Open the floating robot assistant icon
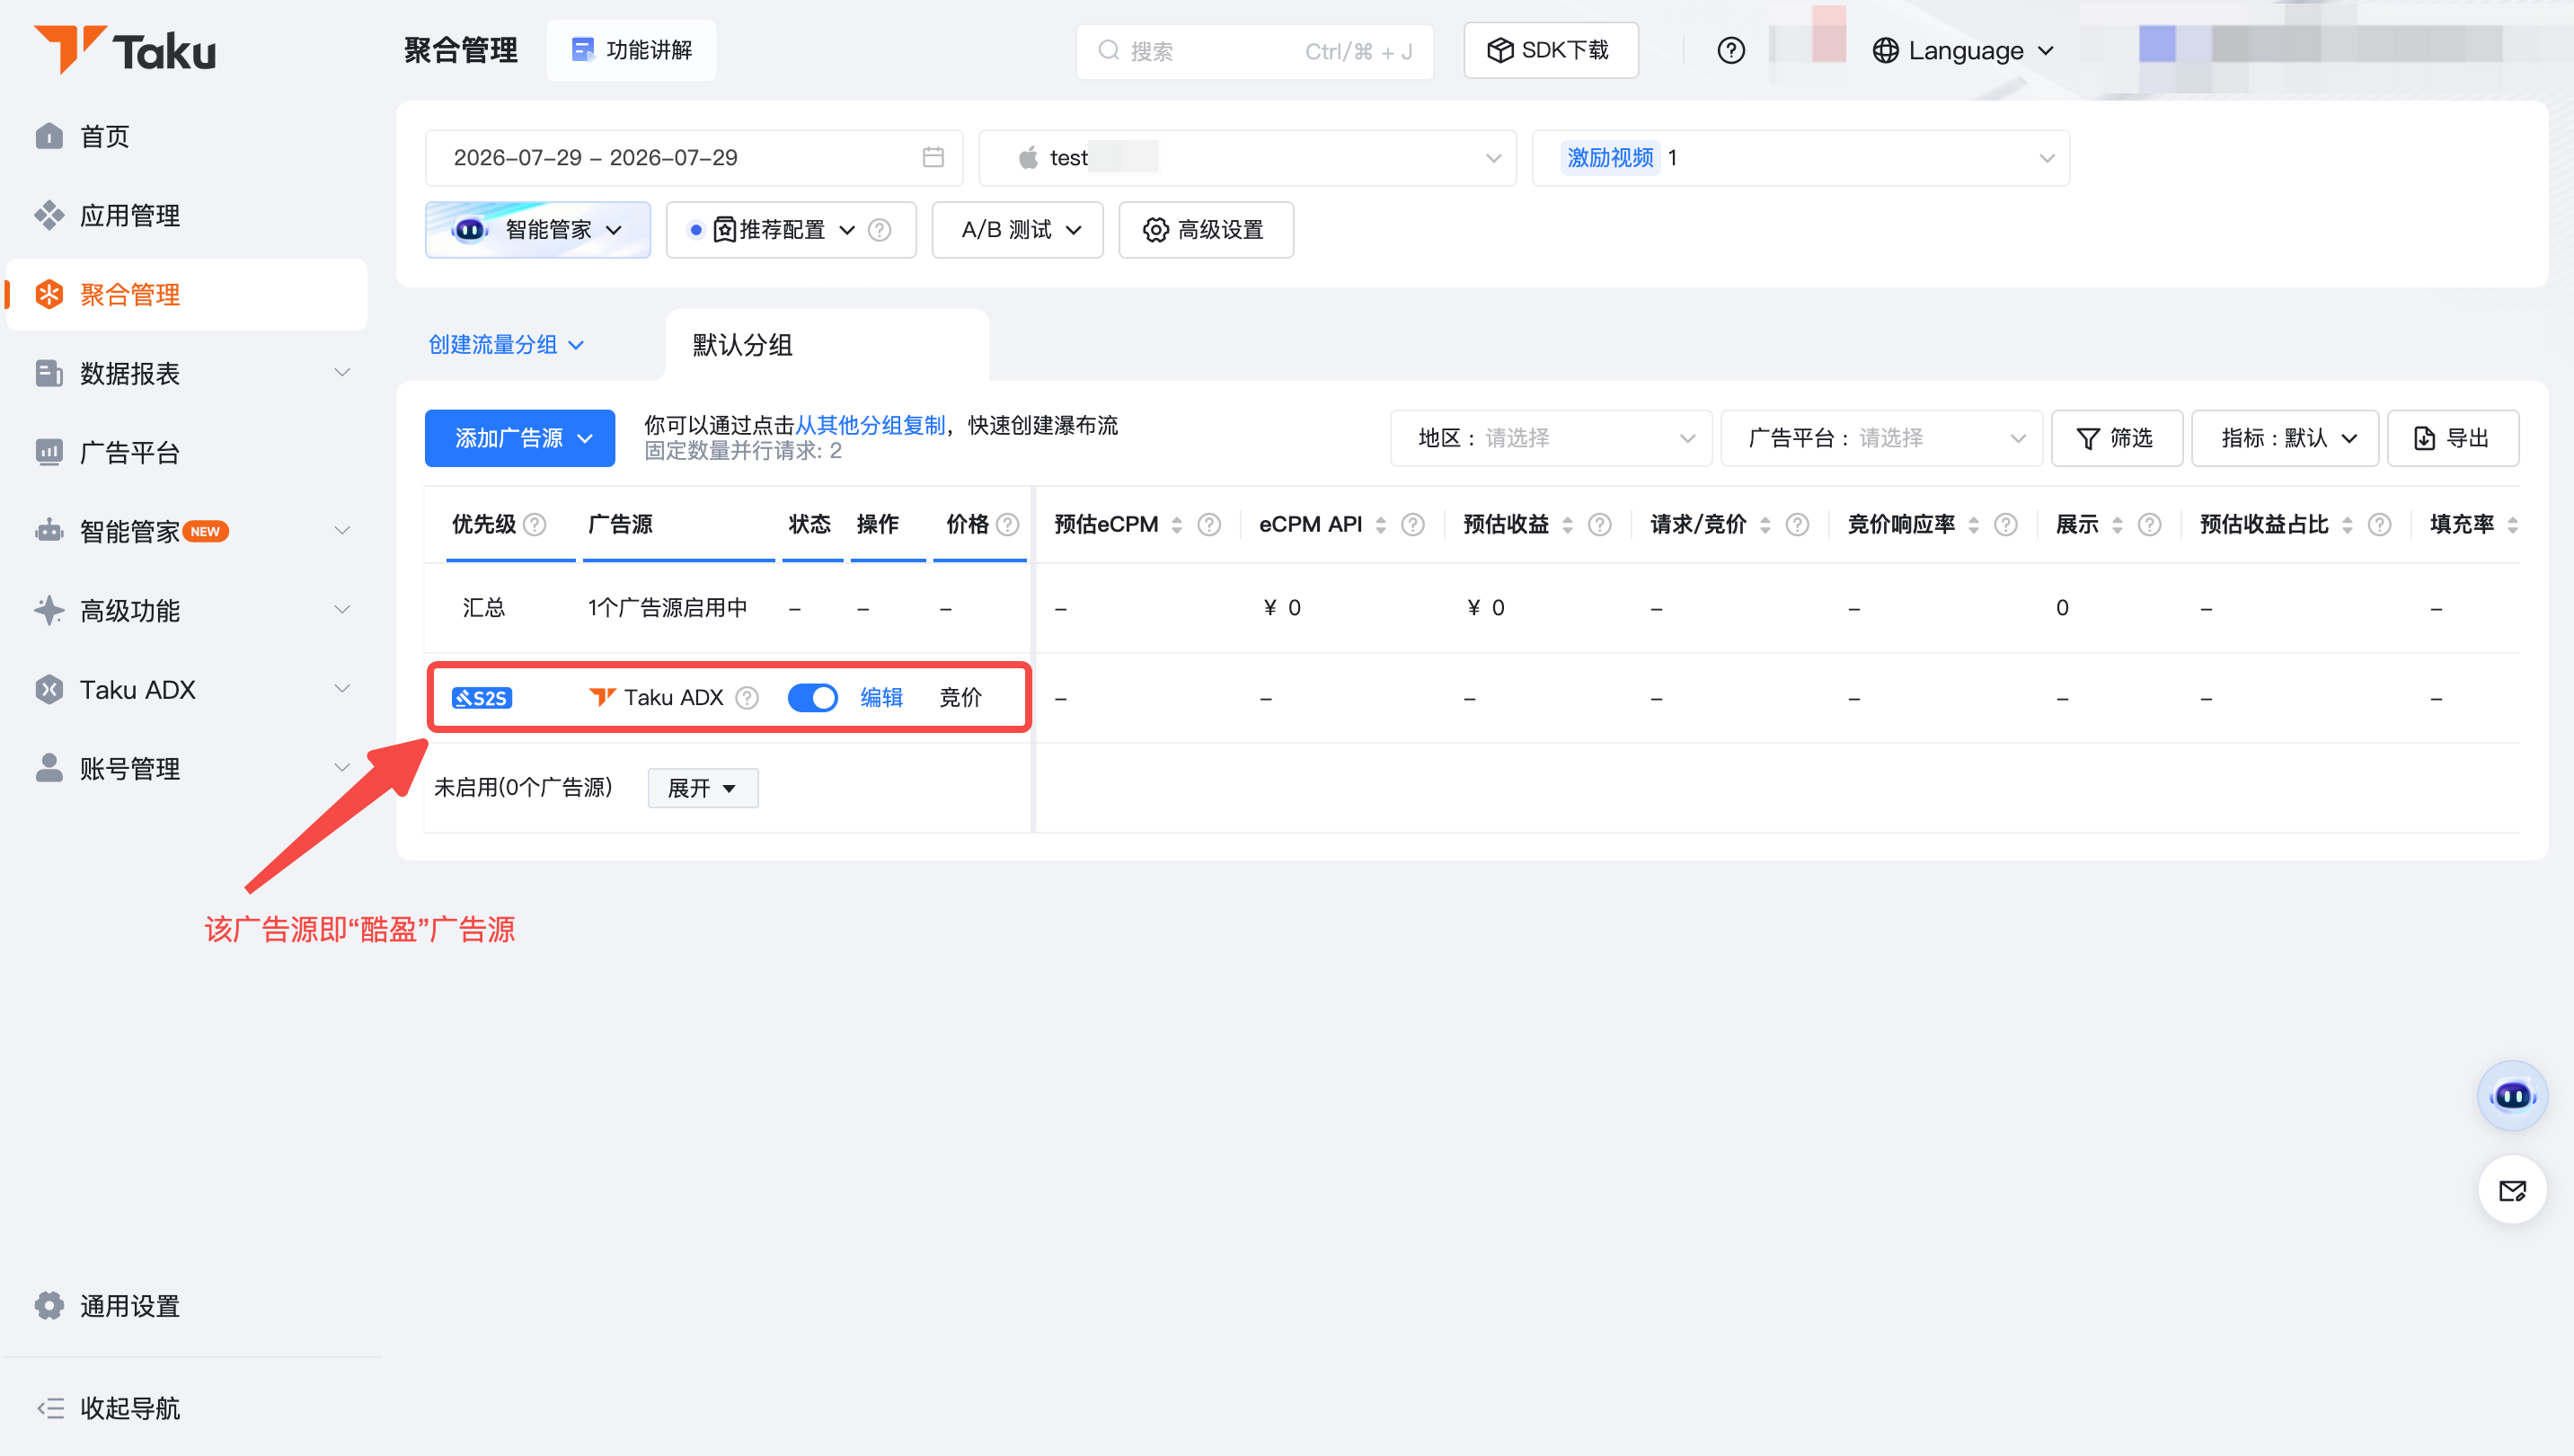This screenshot has height=1456, width=2574. (x=2511, y=1095)
